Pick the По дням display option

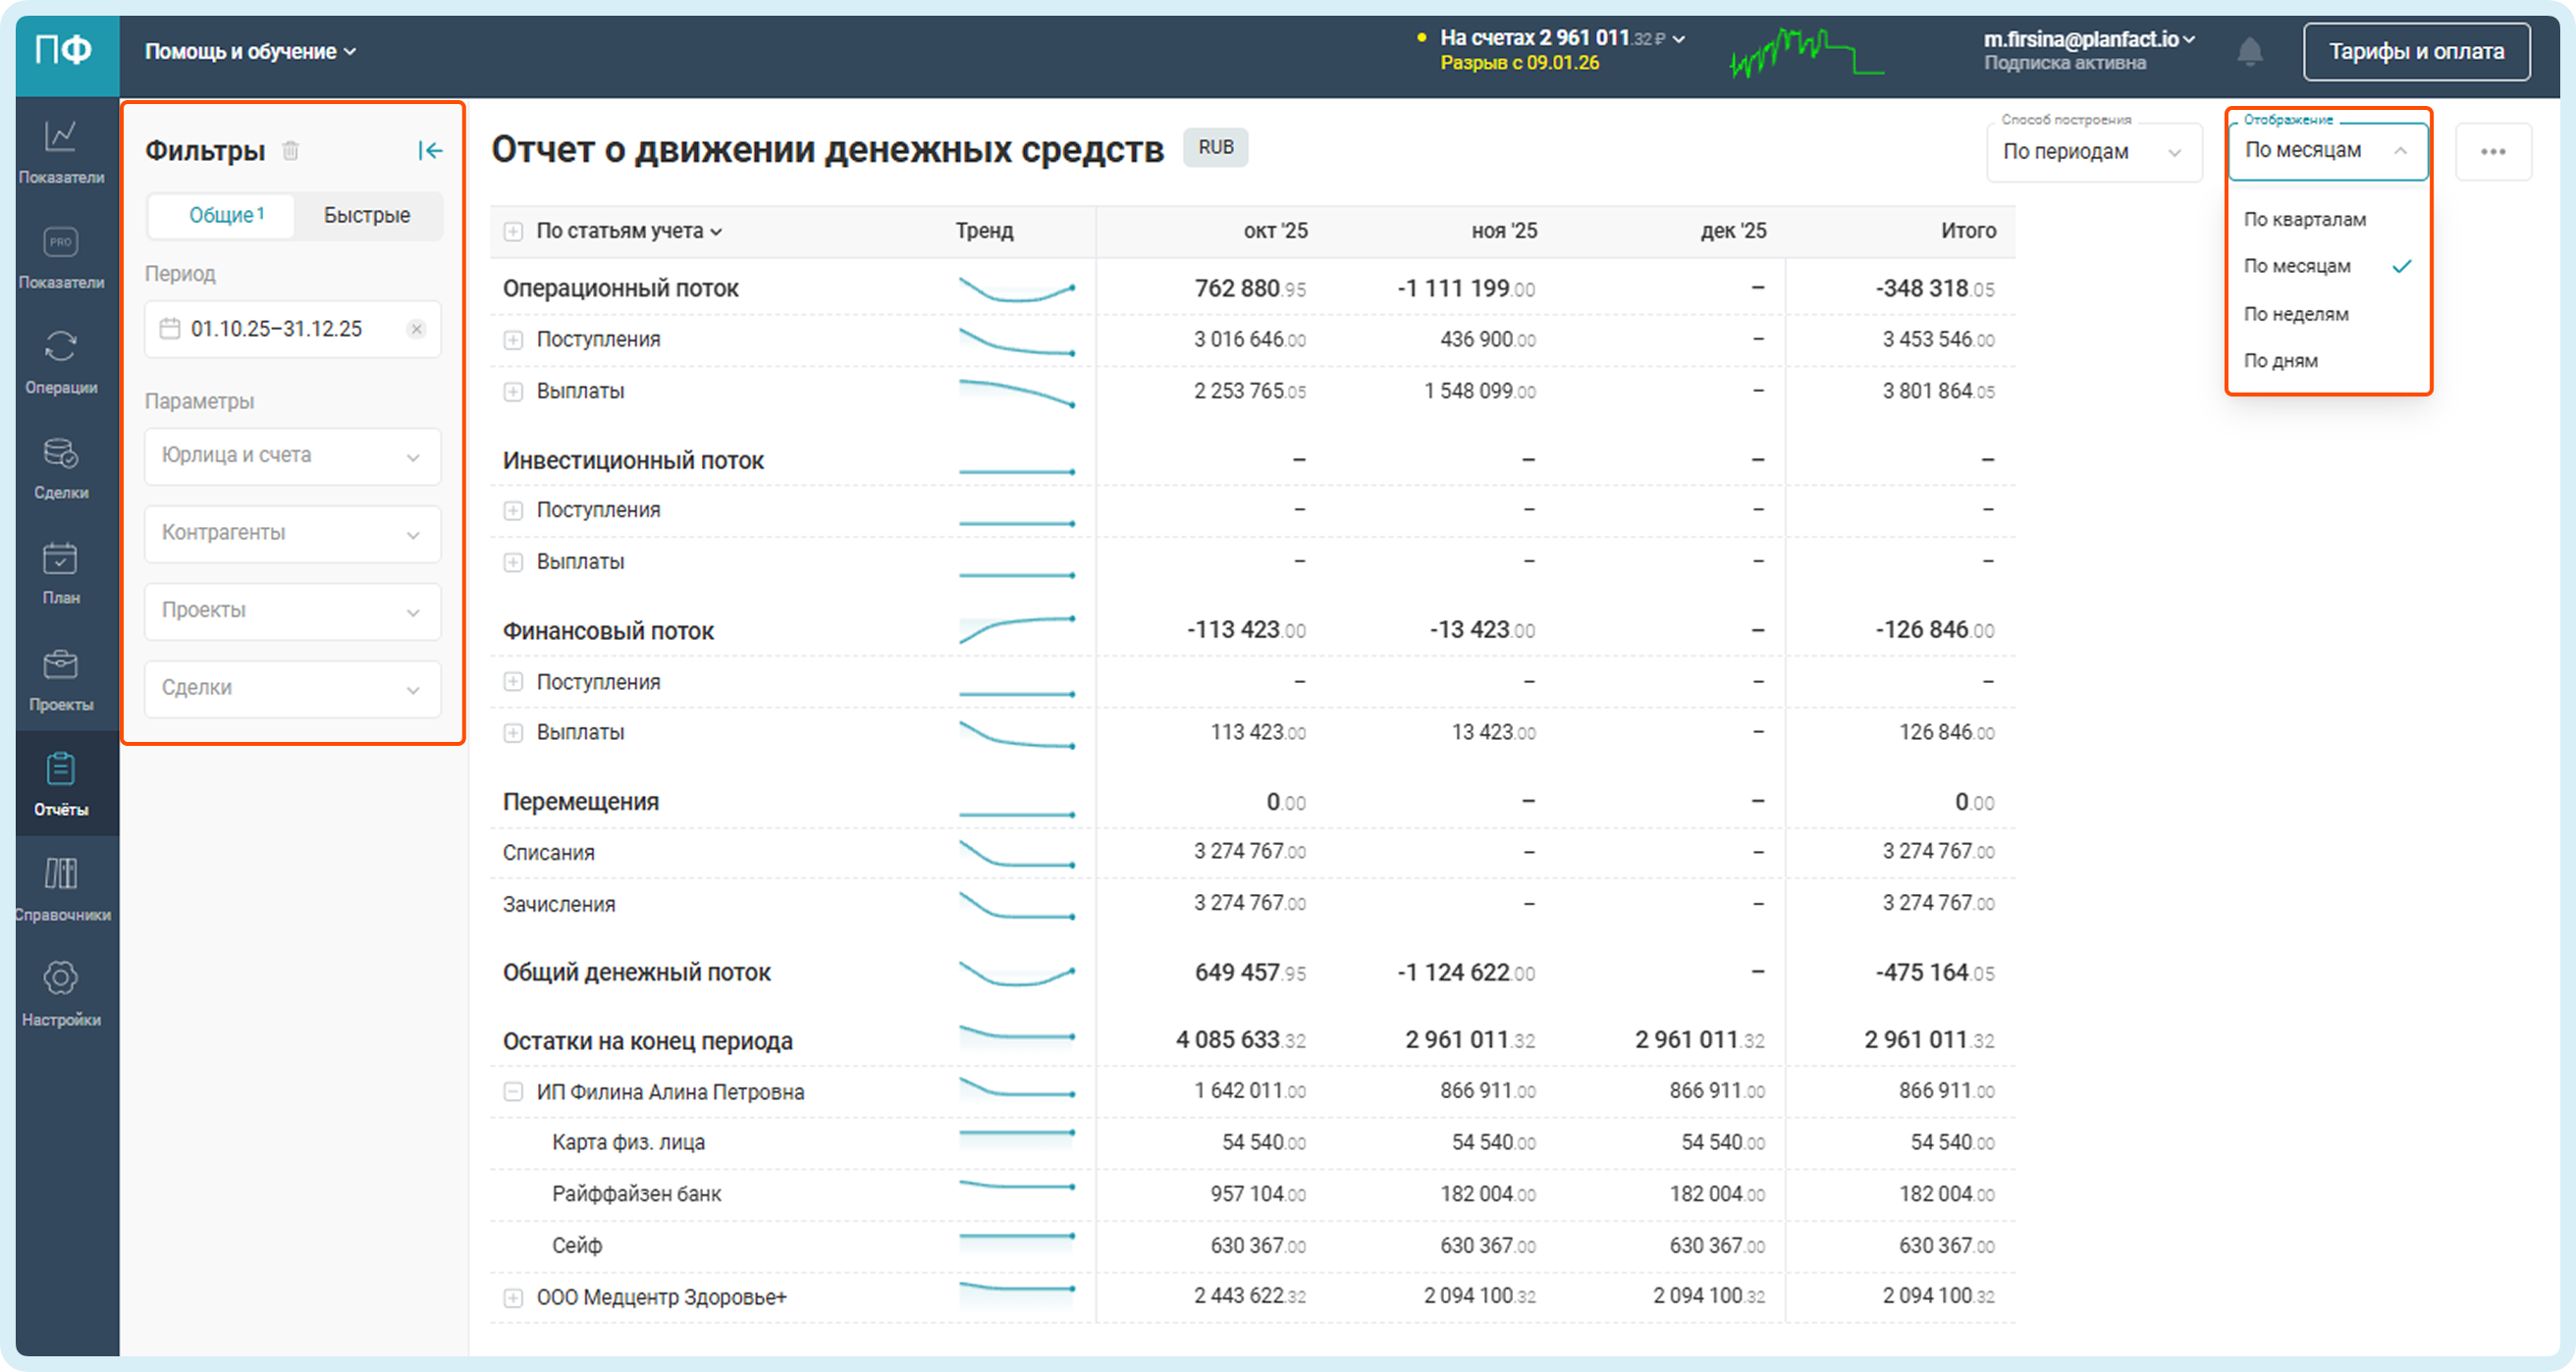click(2280, 361)
